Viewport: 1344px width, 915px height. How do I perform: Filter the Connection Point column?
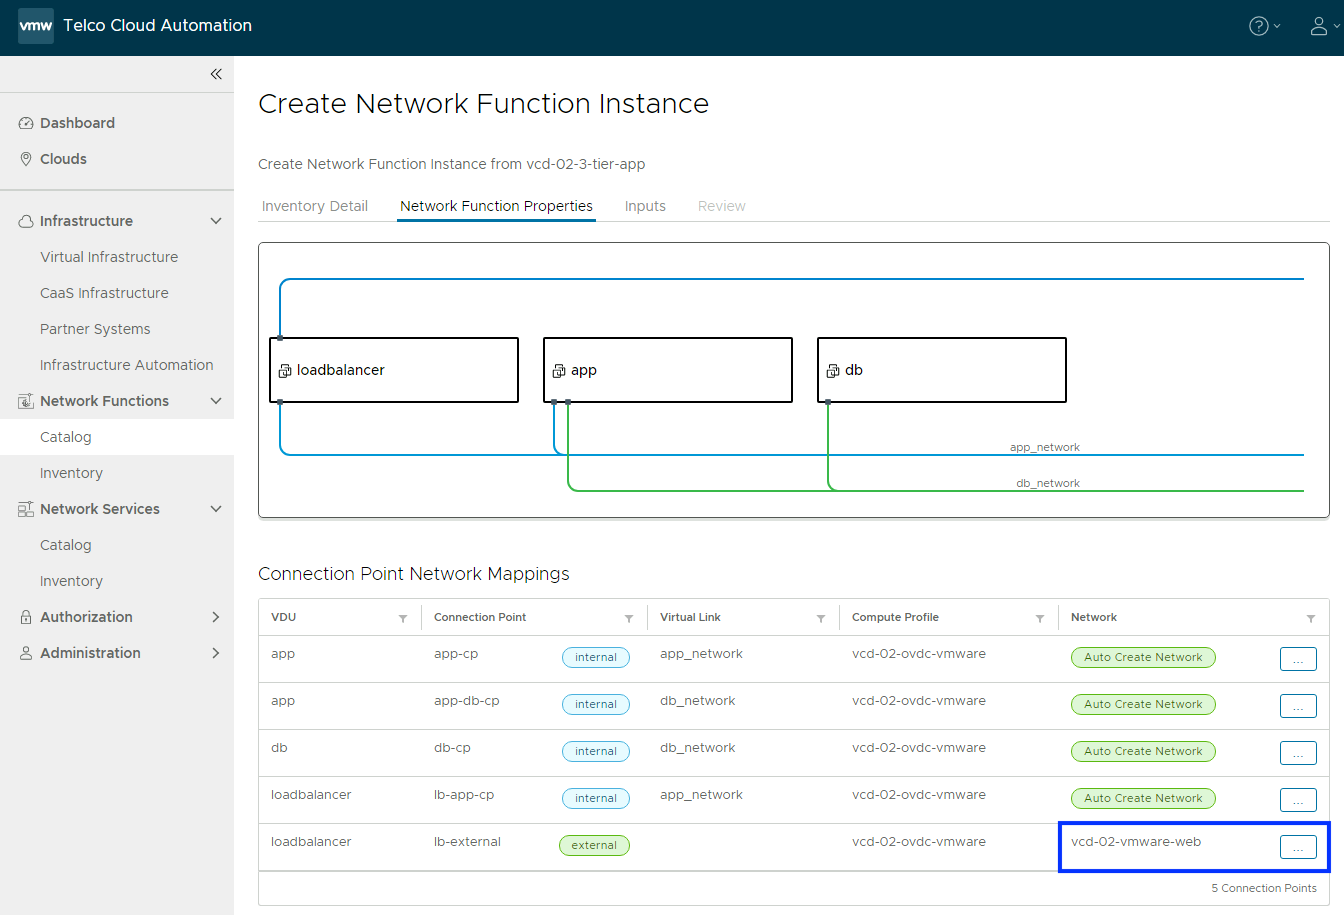click(629, 619)
